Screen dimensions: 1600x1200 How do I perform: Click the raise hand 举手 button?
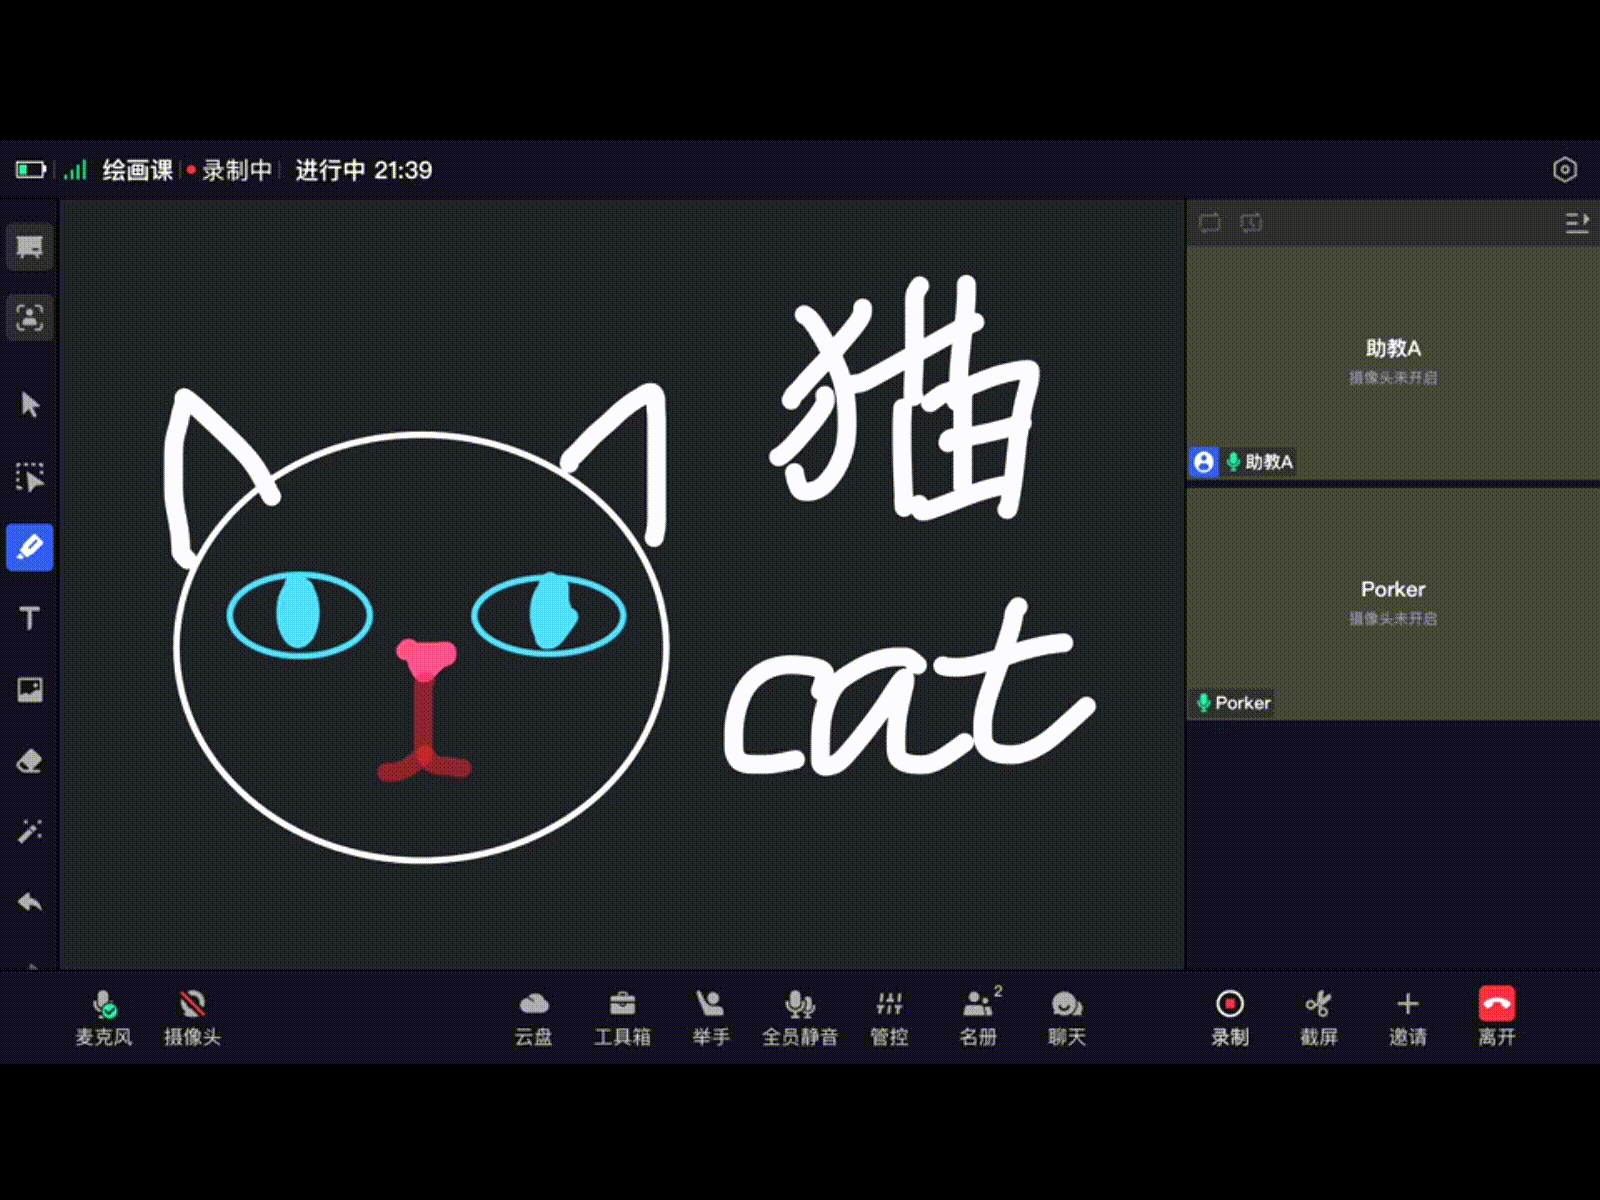(711, 1018)
